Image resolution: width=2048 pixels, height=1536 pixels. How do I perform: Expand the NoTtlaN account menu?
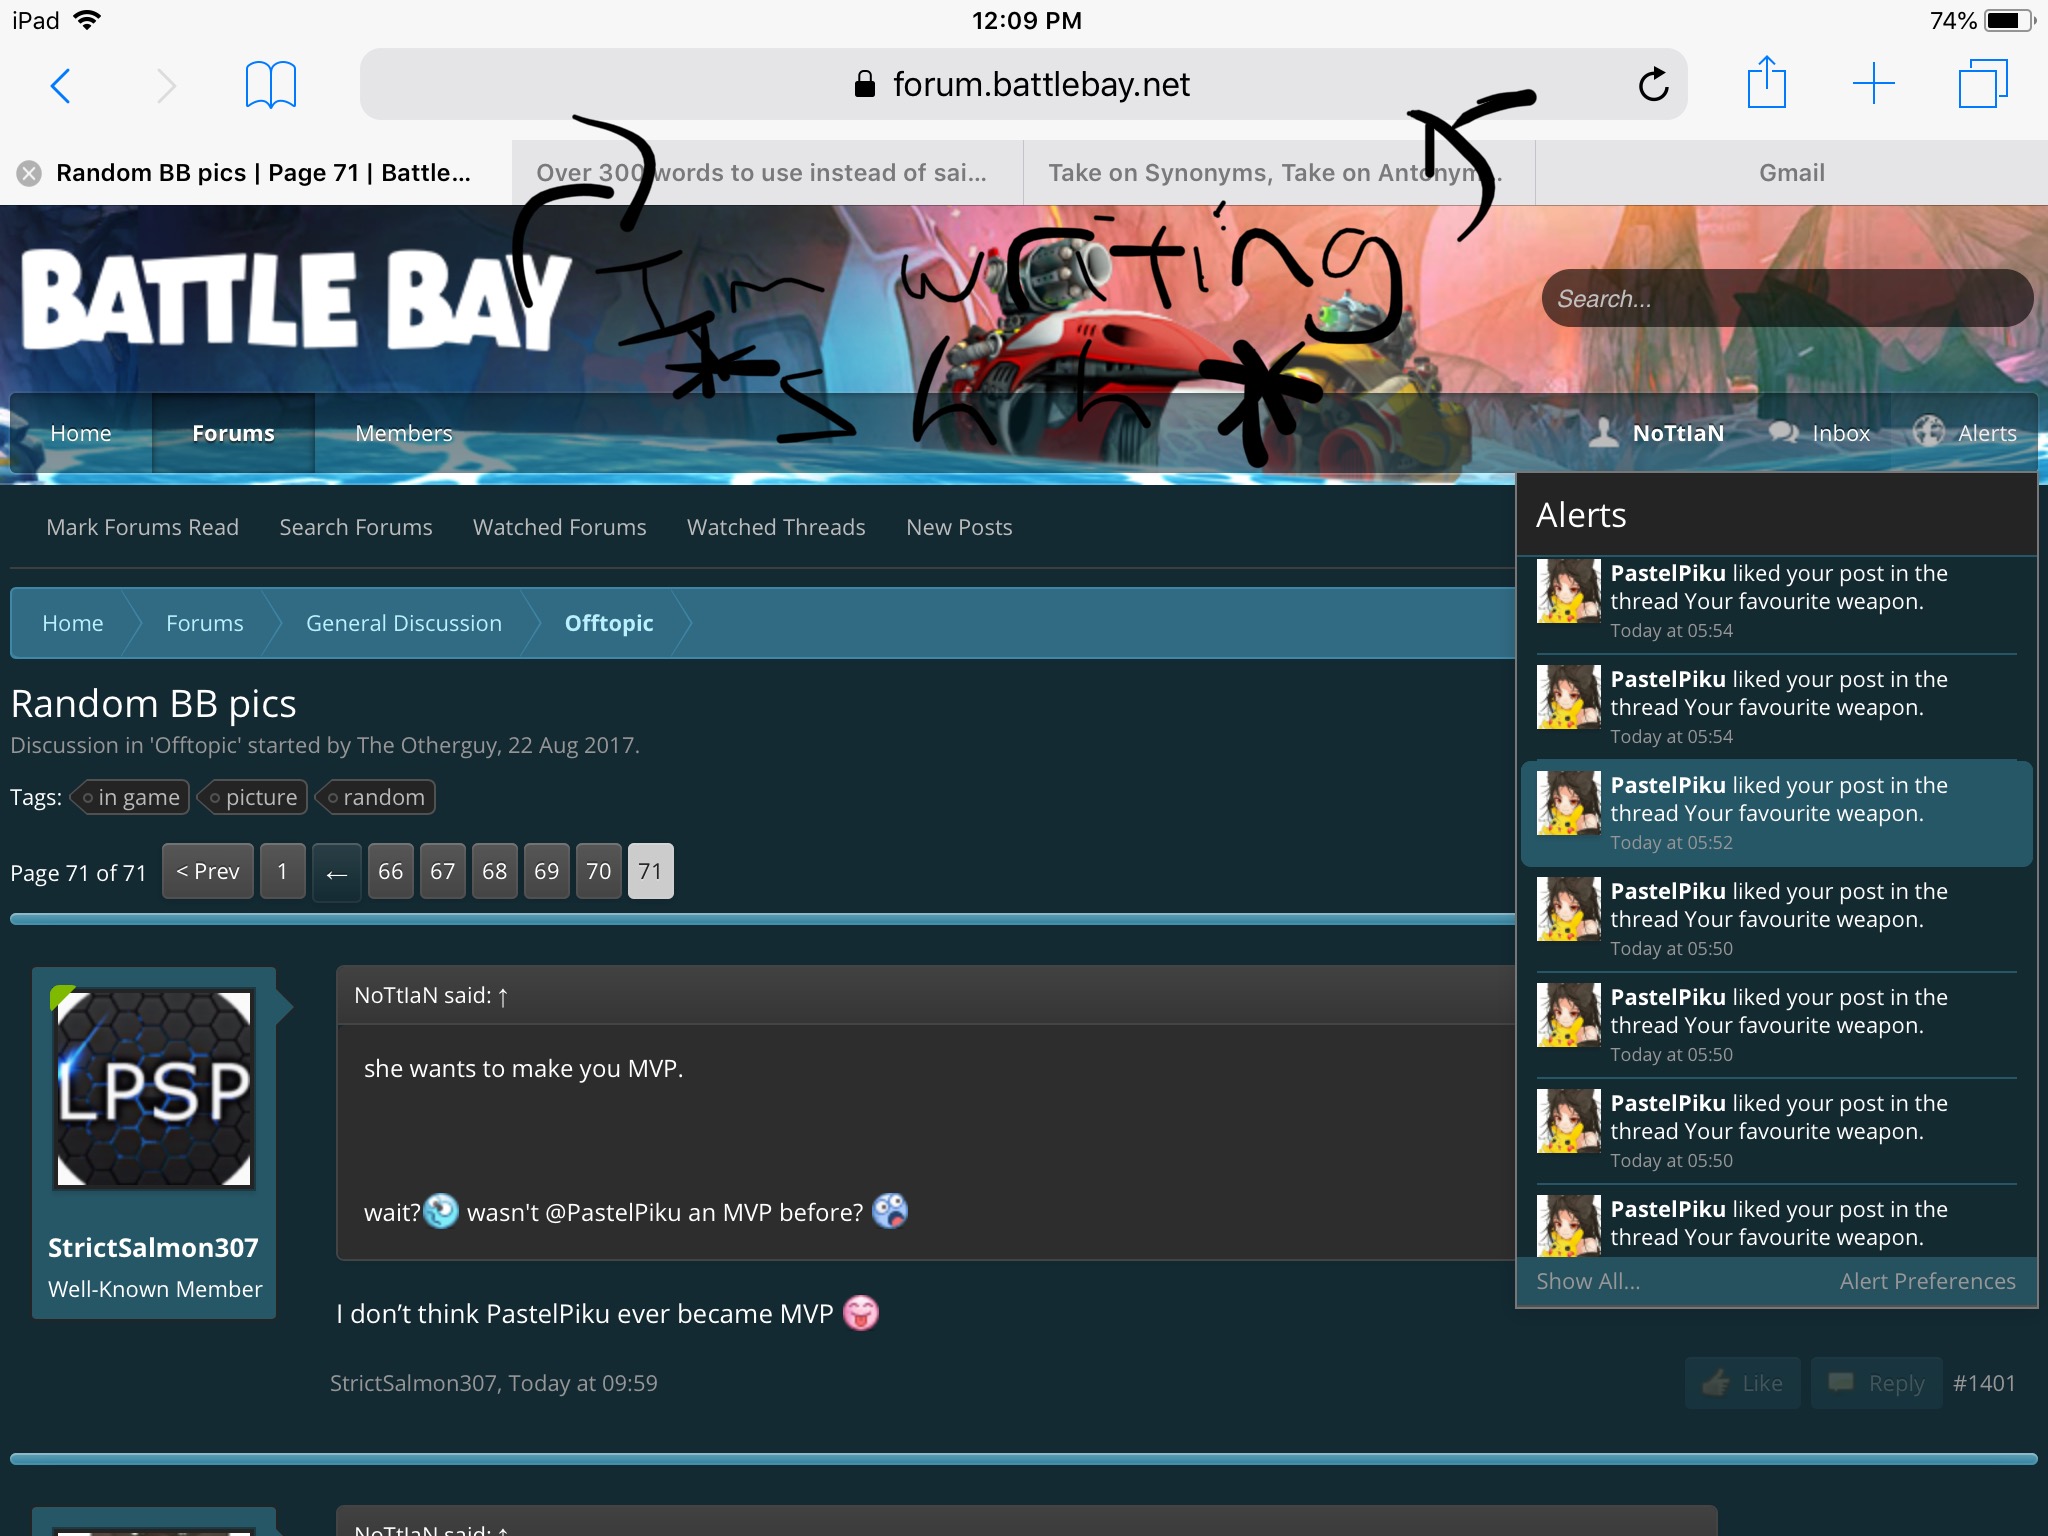pyautogui.click(x=1677, y=433)
